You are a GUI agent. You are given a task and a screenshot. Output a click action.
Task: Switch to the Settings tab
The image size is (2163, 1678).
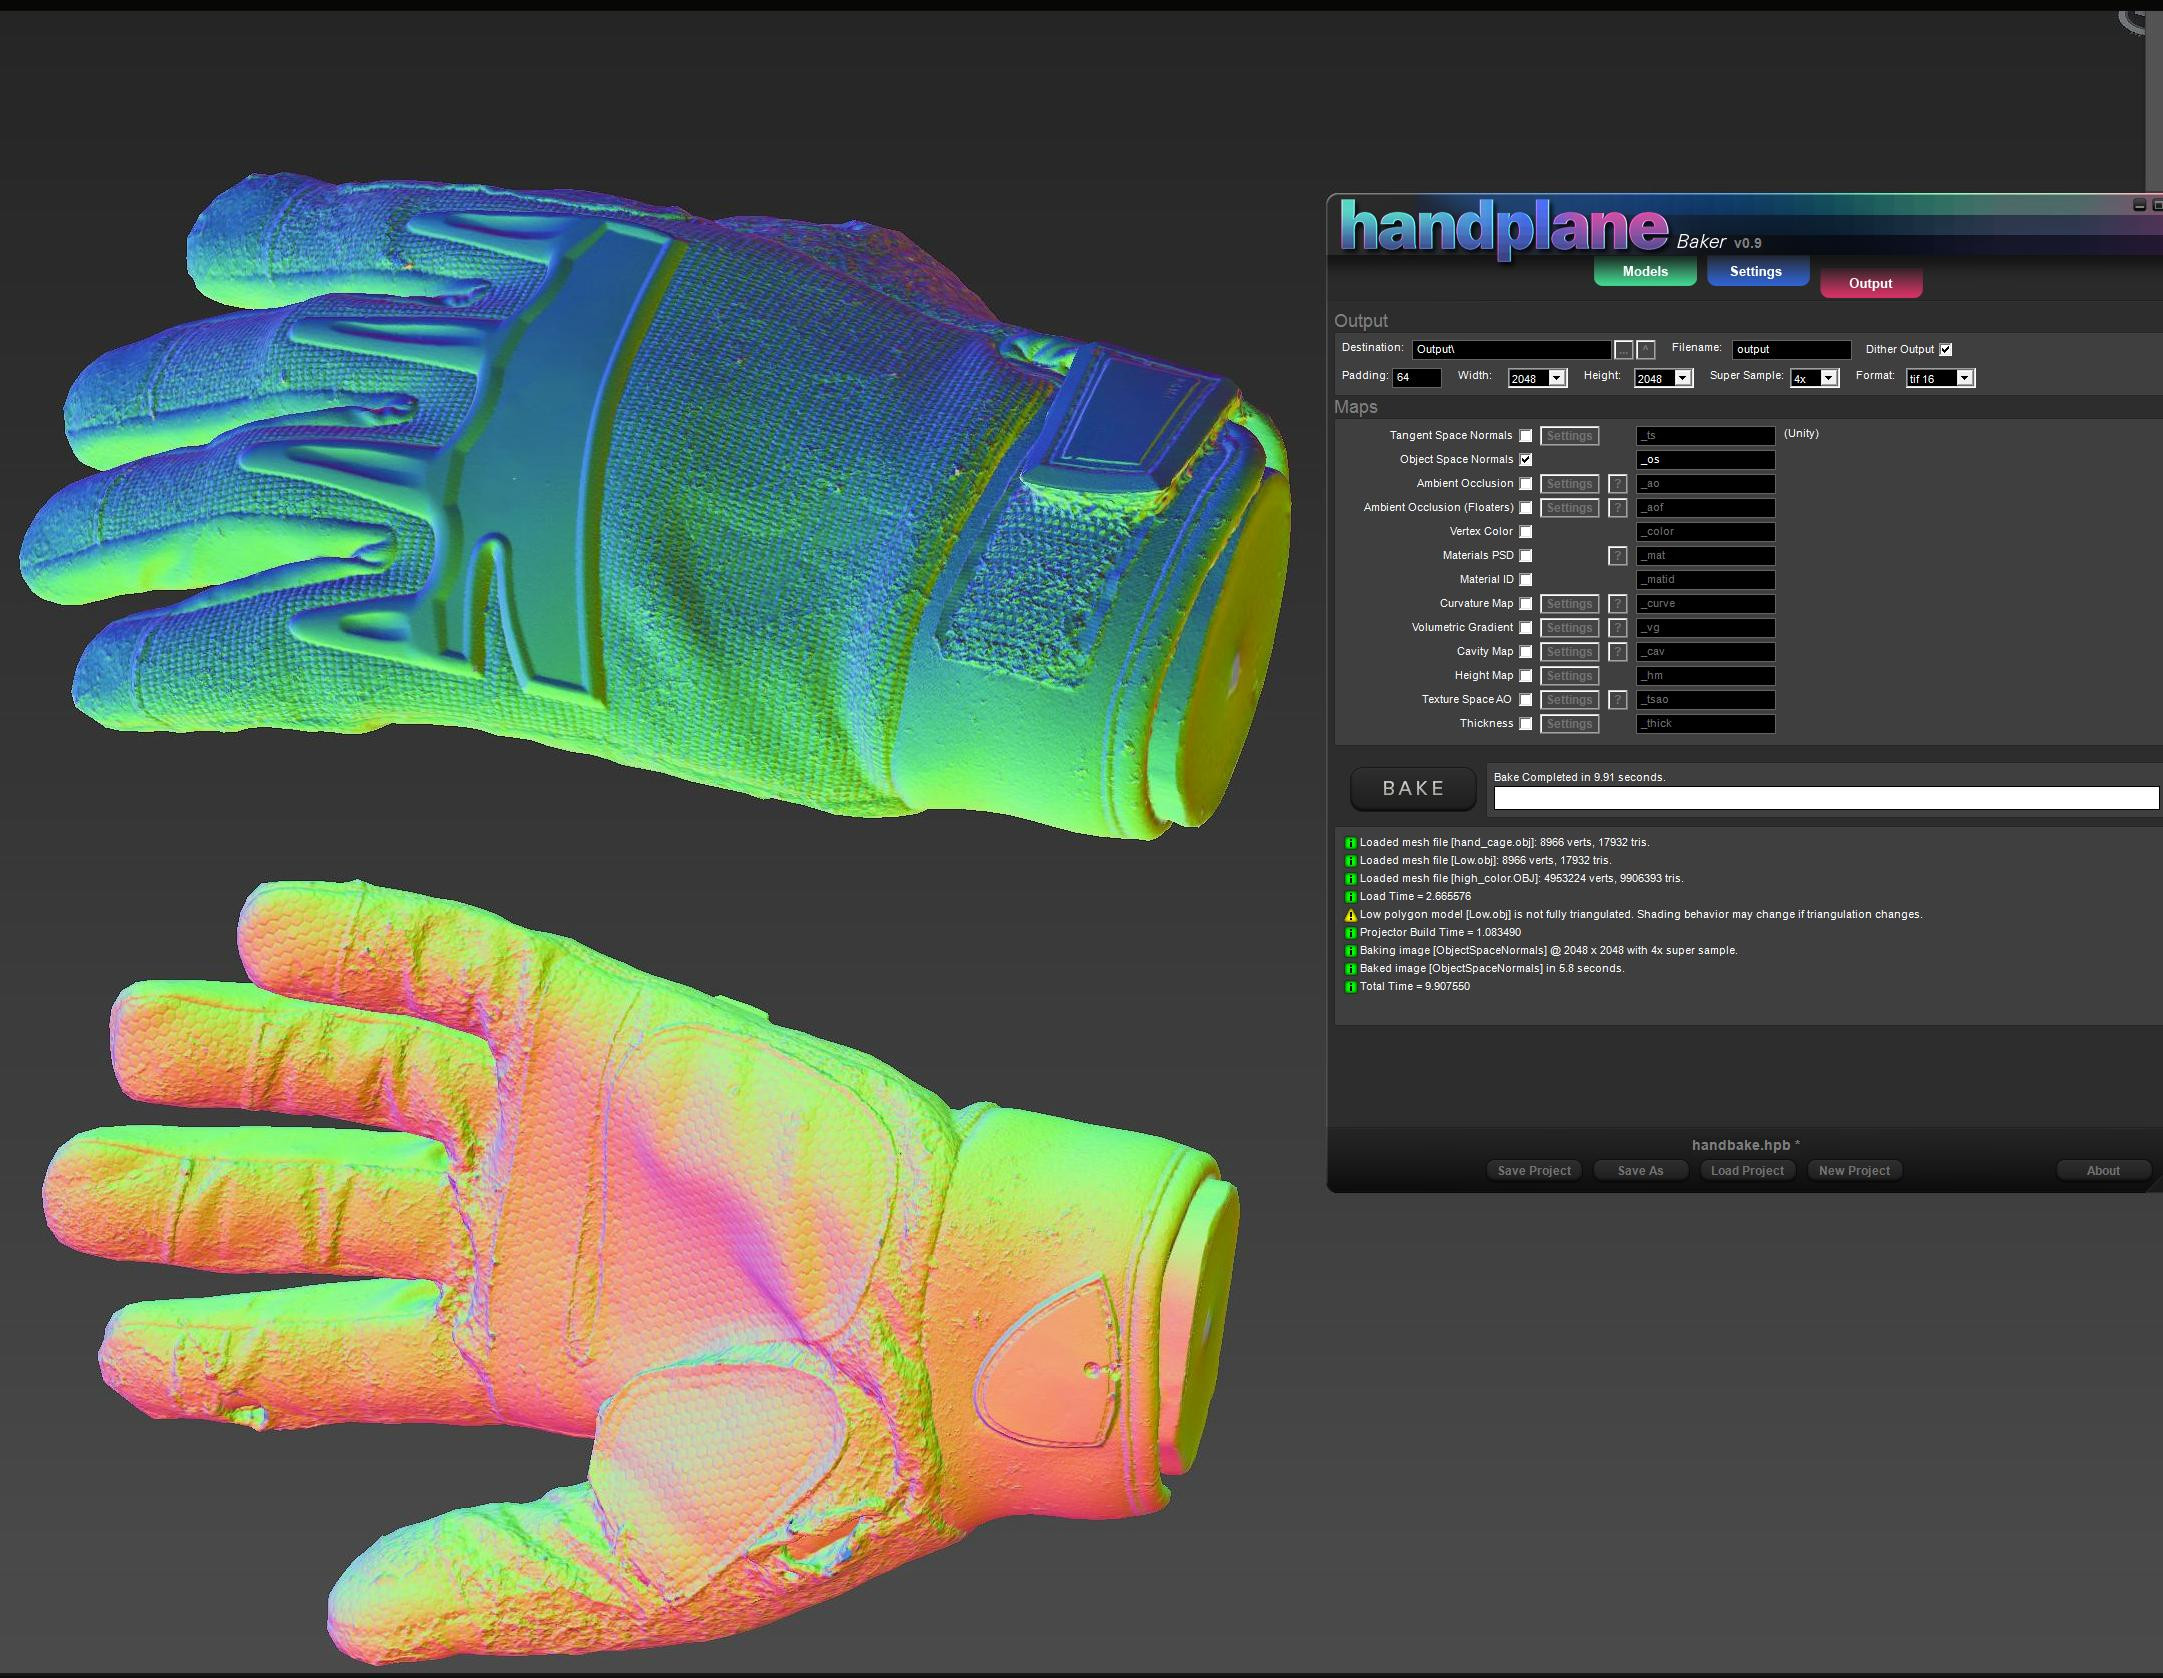pyautogui.click(x=1757, y=271)
